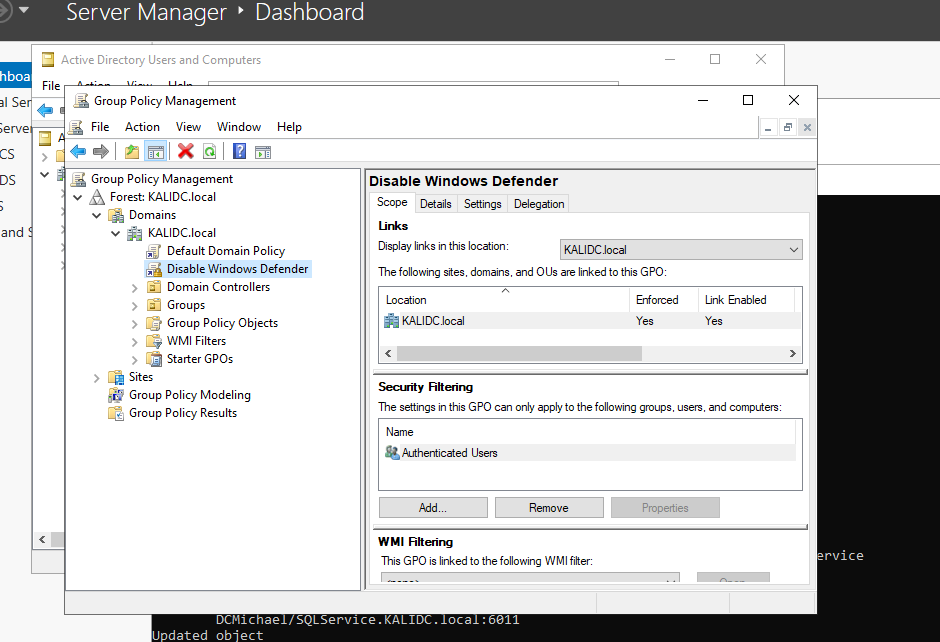This screenshot has width=940, height=642.
Task: Expand the Starter GPOs node
Action: (x=135, y=360)
